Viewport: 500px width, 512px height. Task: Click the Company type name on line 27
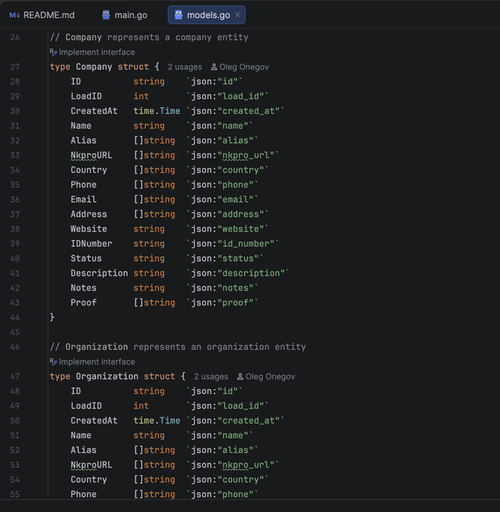click(x=94, y=67)
